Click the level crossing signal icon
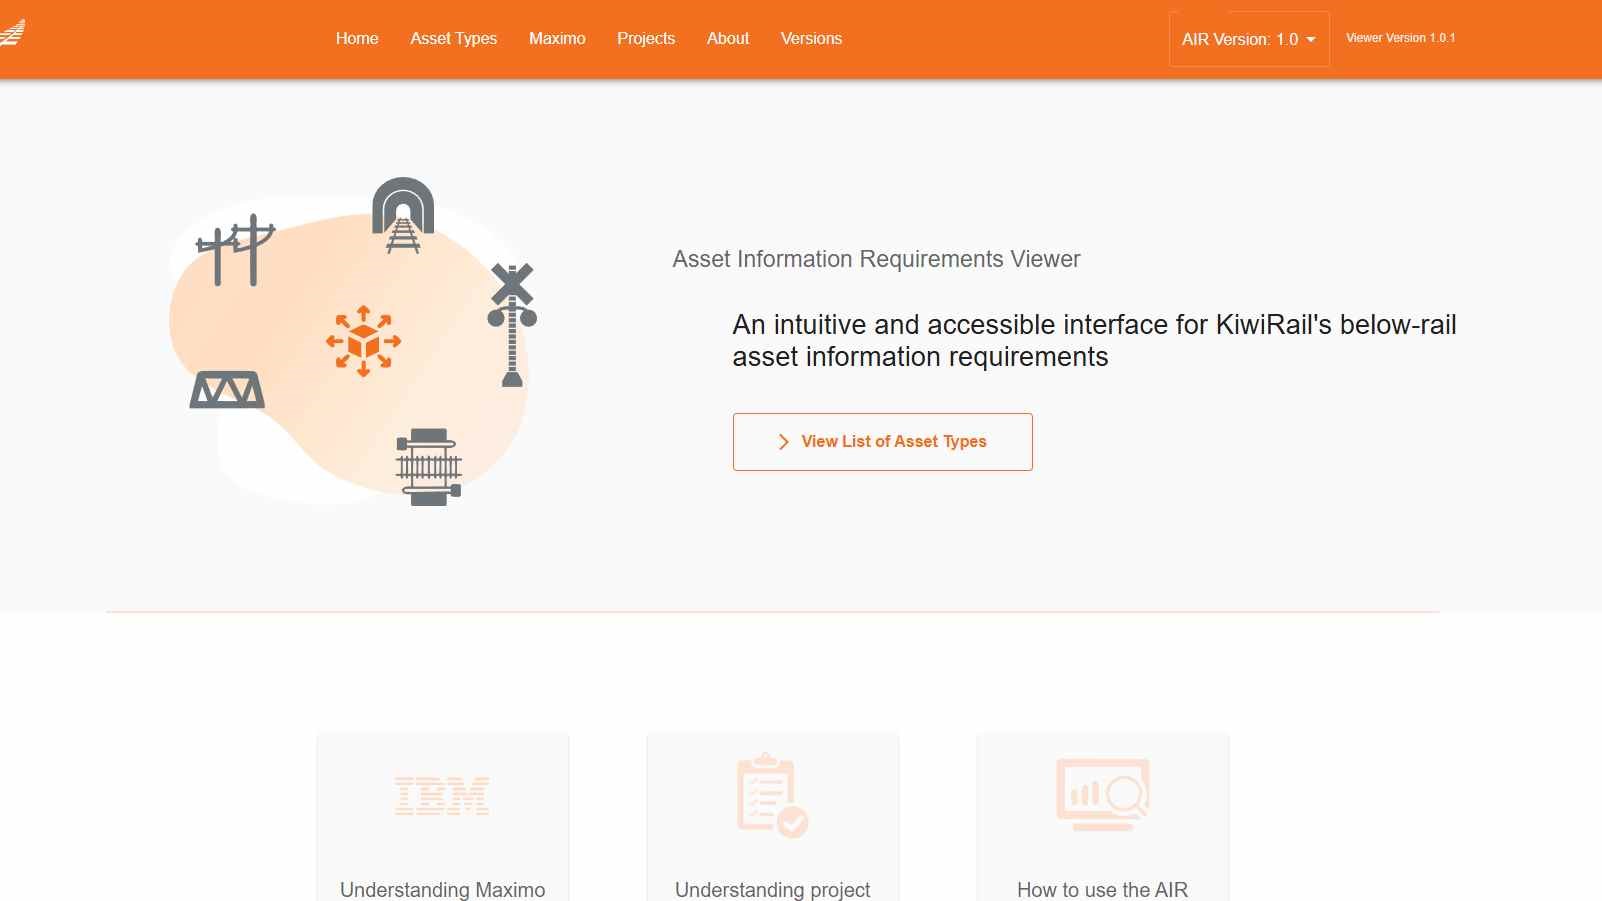Image resolution: width=1602 pixels, height=901 pixels. (x=512, y=325)
